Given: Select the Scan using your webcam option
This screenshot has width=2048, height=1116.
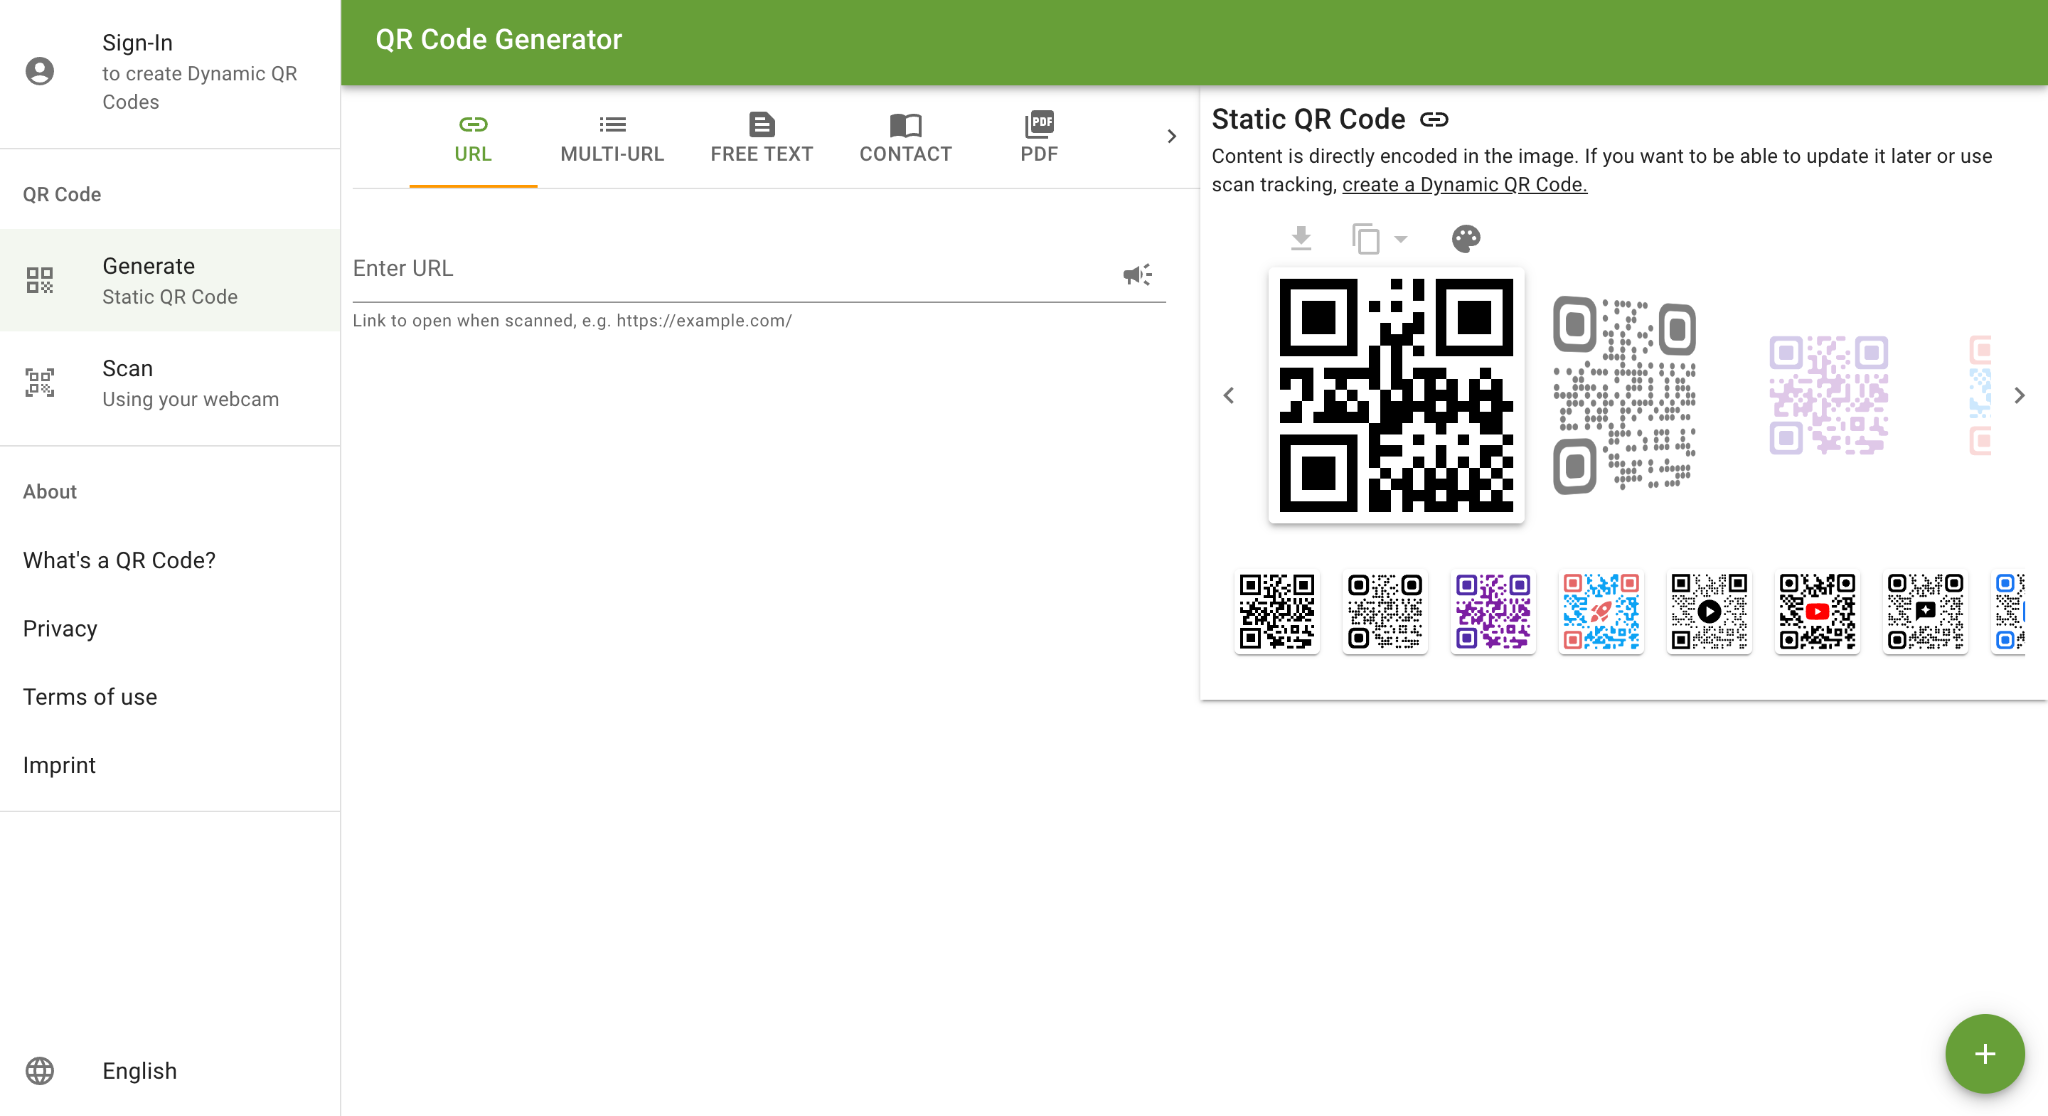Looking at the screenshot, I should (x=170, y=383).
